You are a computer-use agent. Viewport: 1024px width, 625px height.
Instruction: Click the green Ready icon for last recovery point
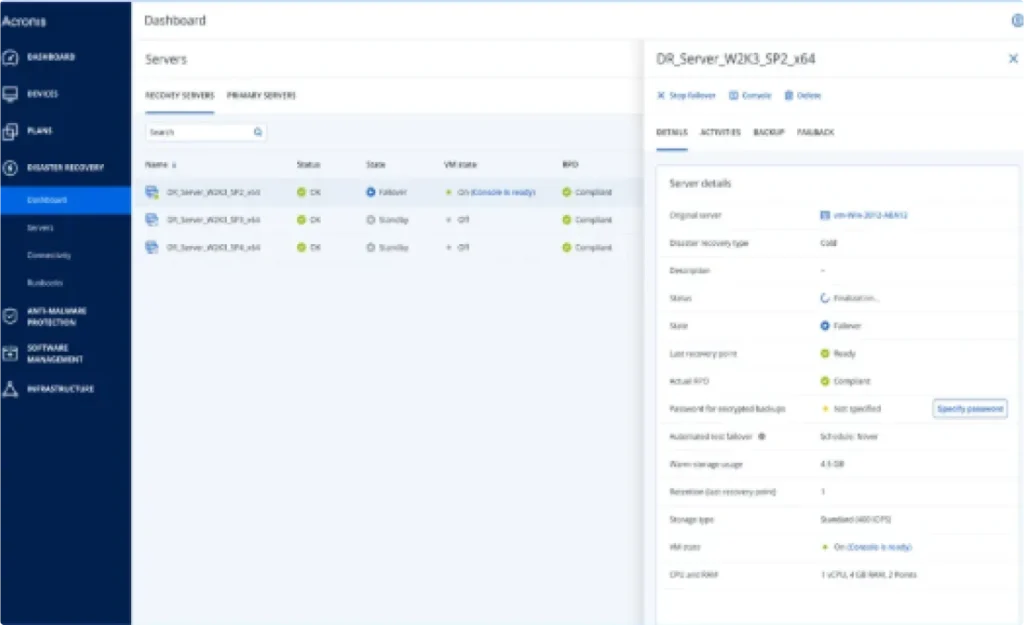825,353
